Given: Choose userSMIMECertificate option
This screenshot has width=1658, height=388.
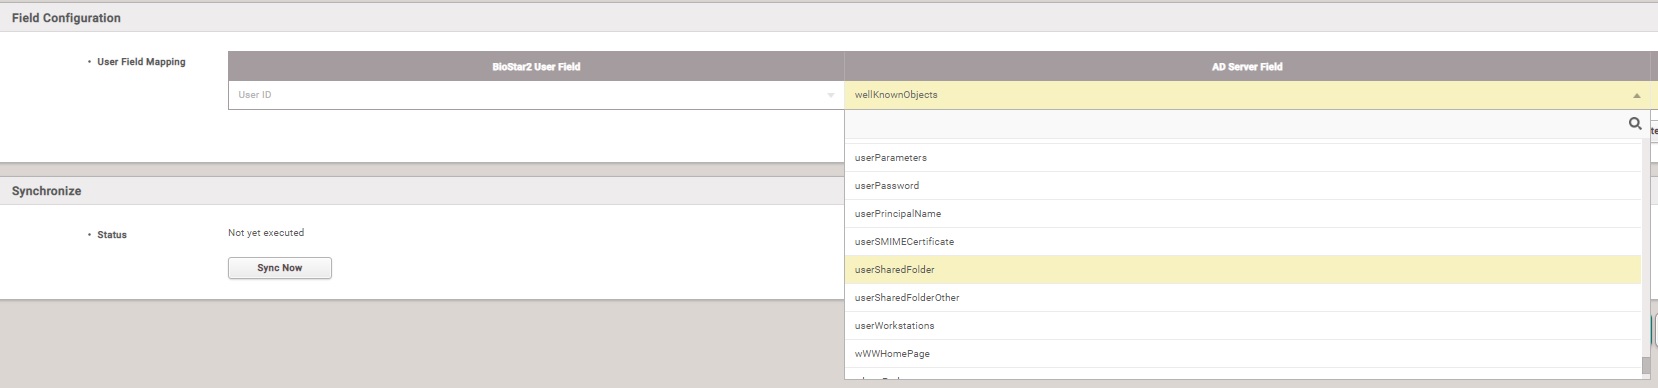Looking at the screenshot, I should pyautogui.click(x=1243, y=242).
